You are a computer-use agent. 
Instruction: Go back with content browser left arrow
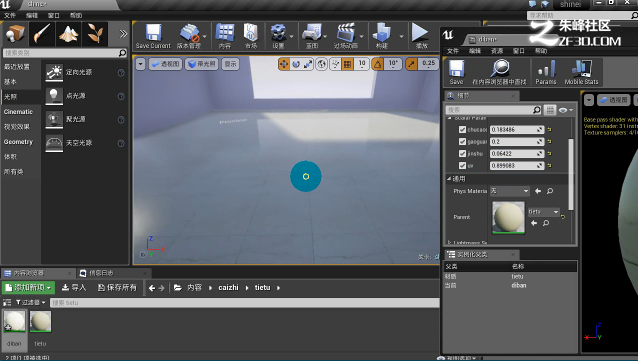point(152,288)
